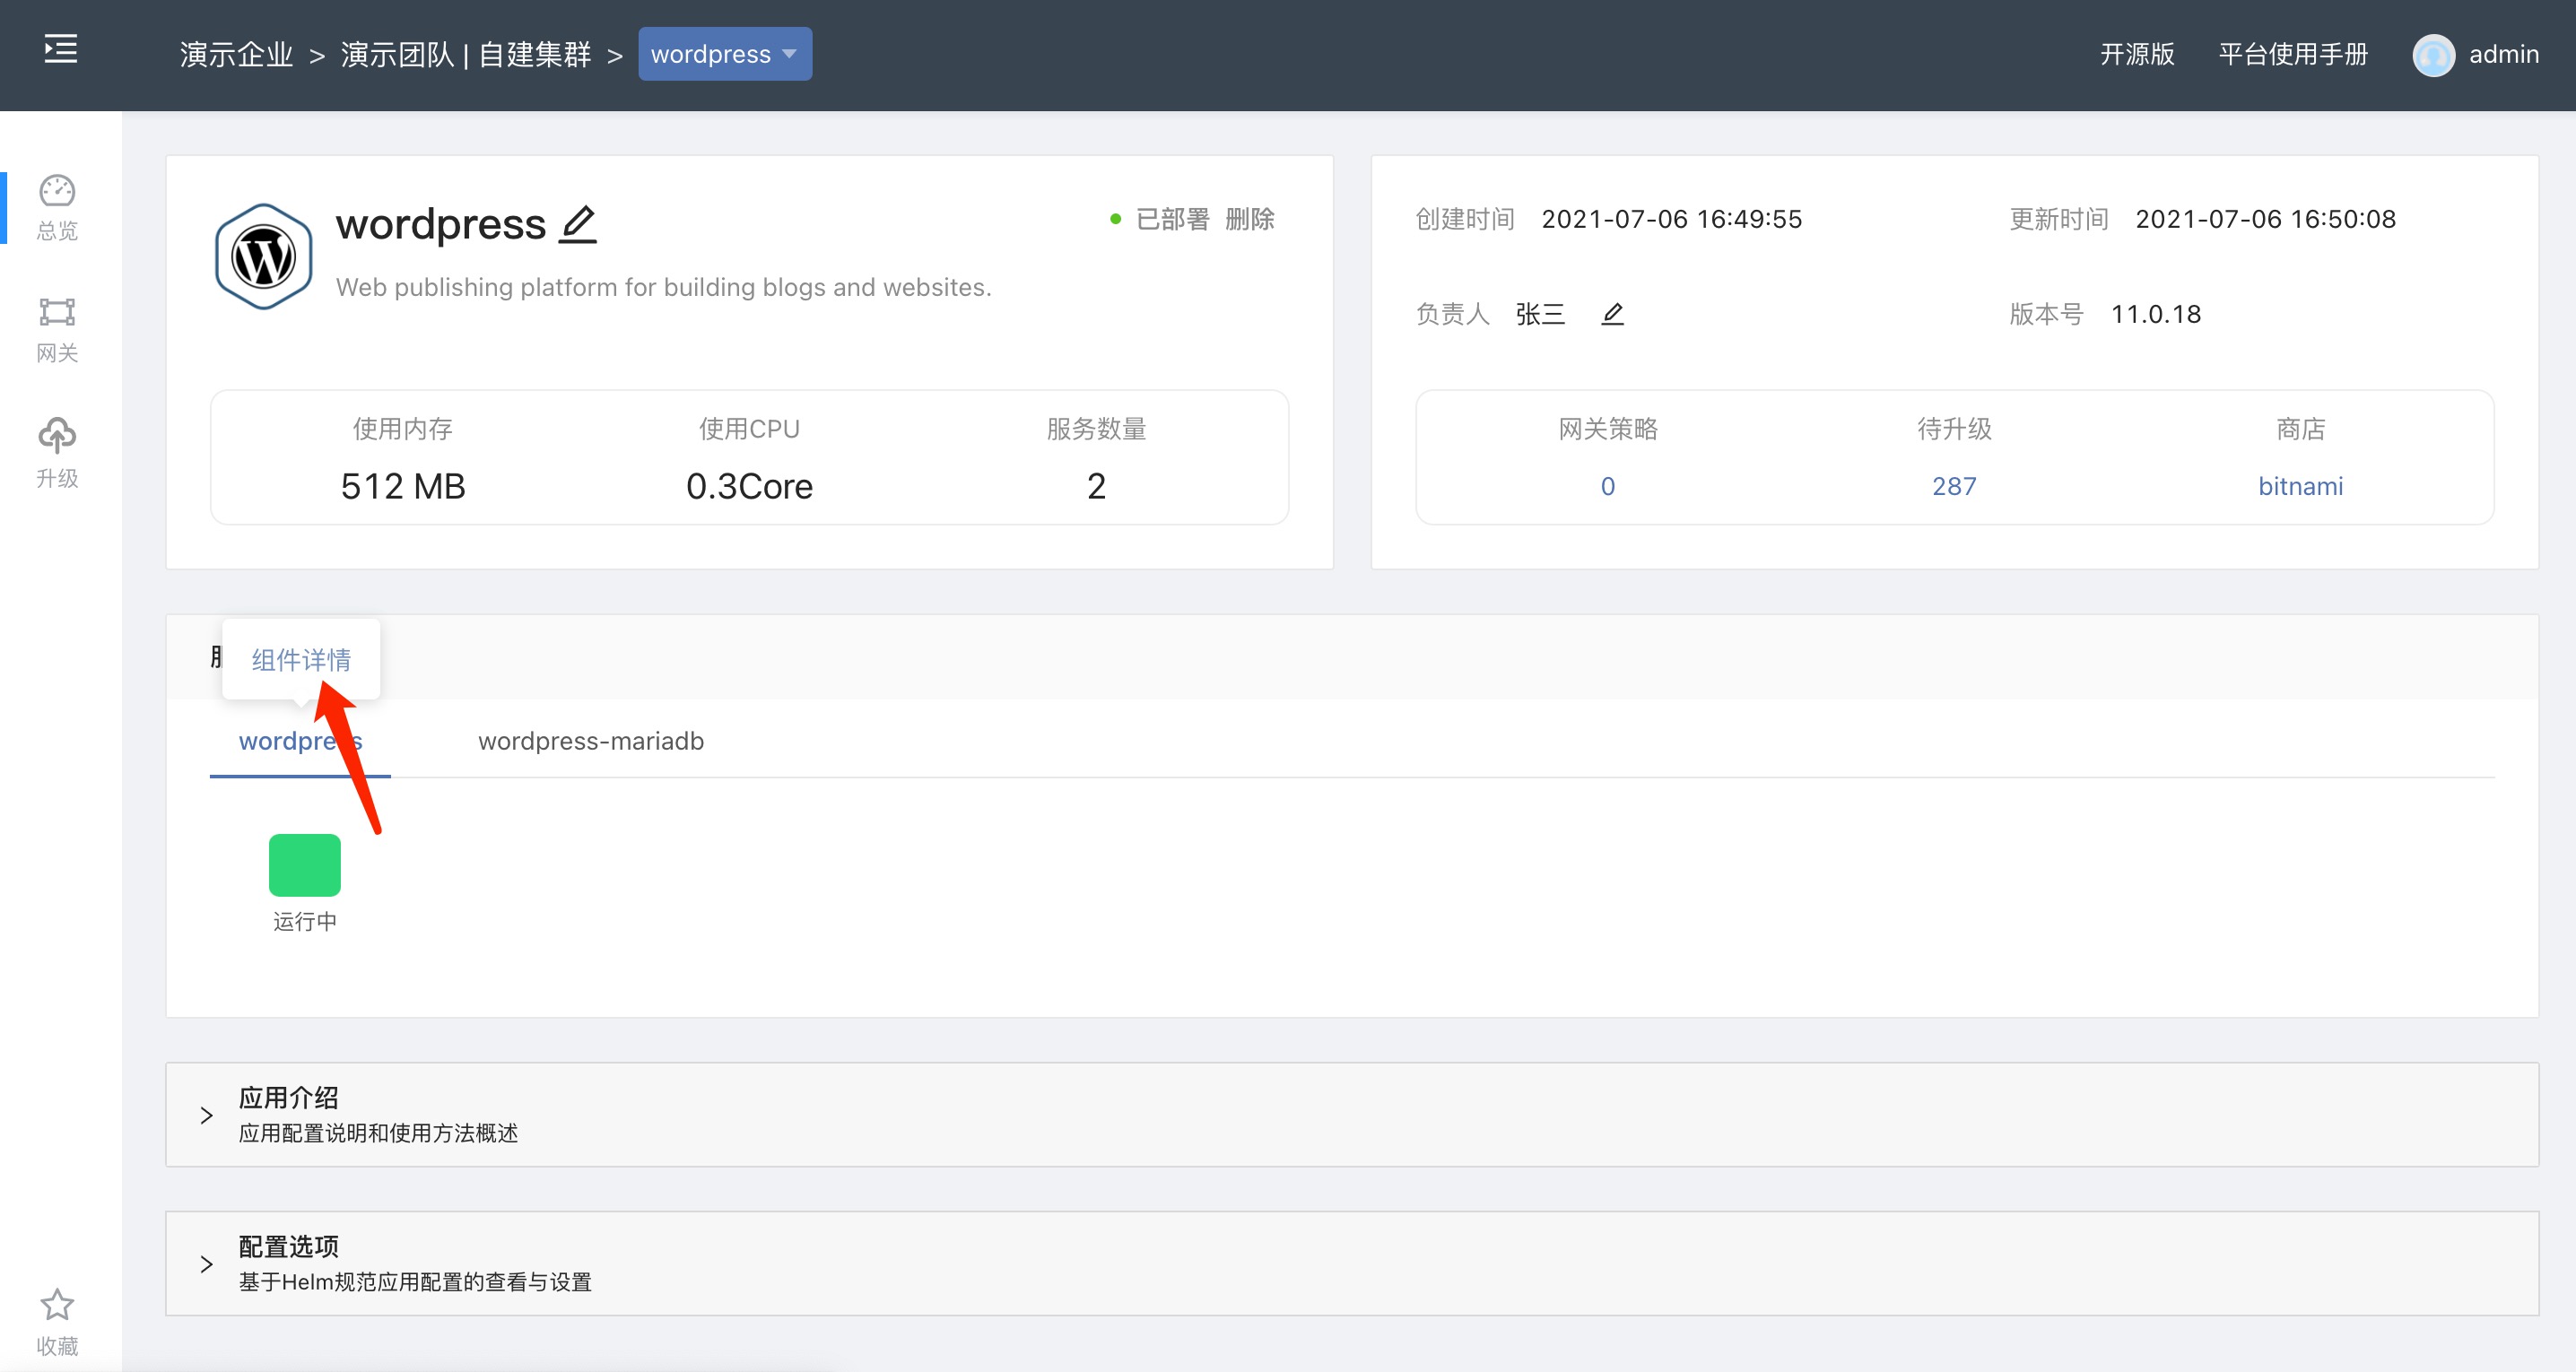The height and width of the screenshot is (1372, 2576).
Task: Open the 待升级 count link 287
Action: point(1953,486)
